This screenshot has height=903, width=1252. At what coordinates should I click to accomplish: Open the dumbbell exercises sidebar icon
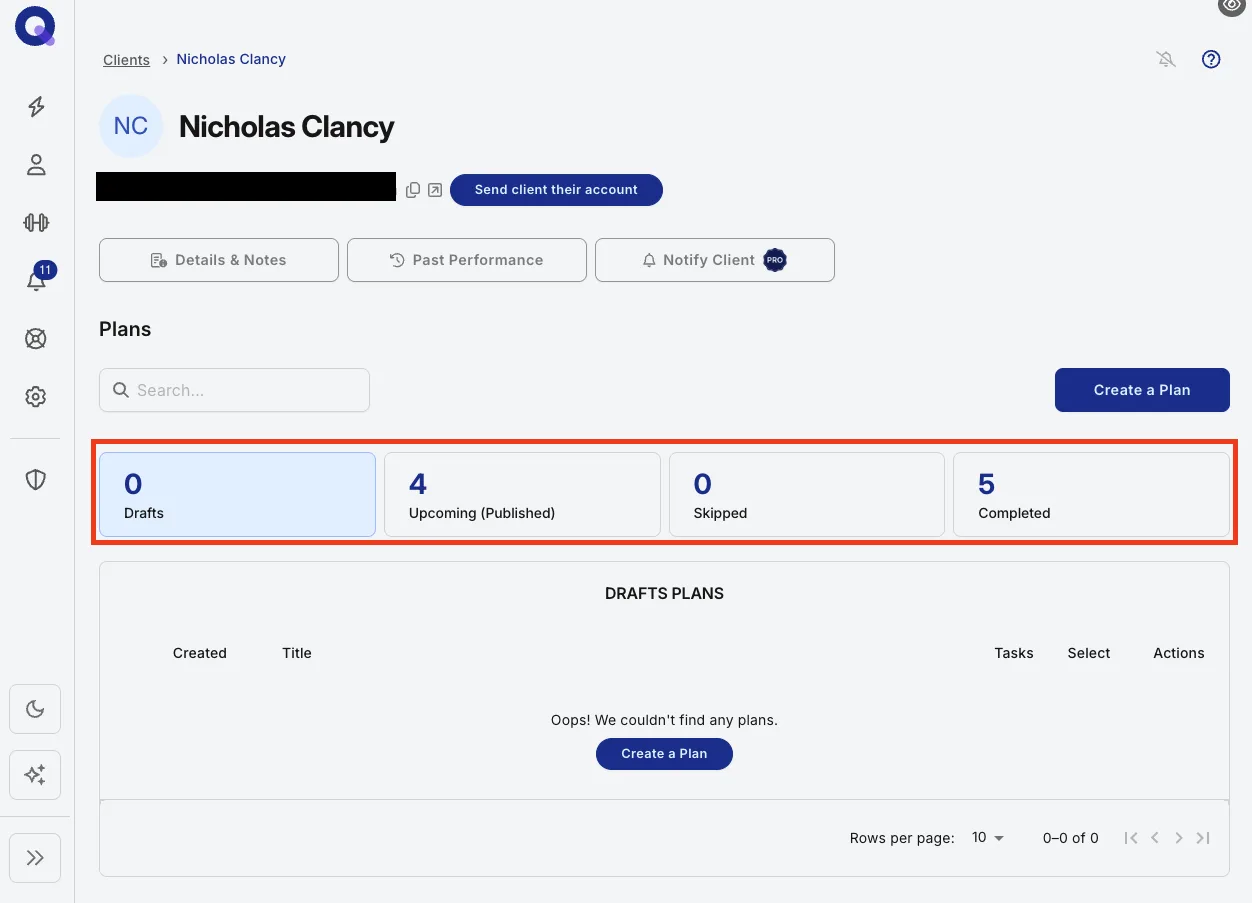(36, 223)
